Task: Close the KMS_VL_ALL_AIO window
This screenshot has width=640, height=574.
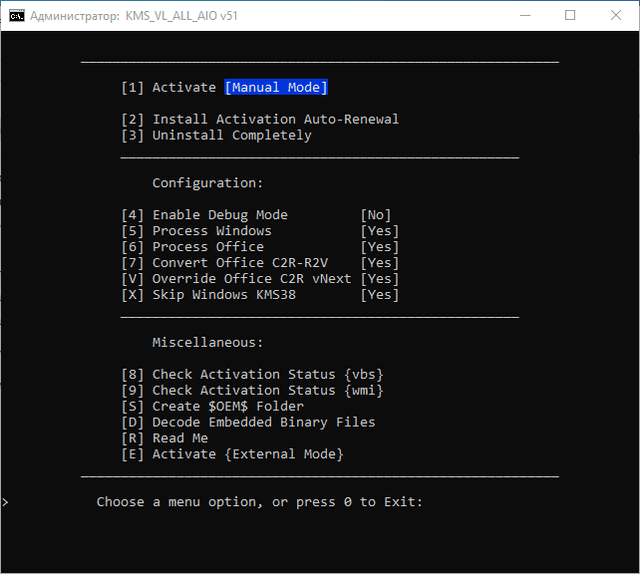Action: click(615, 15)
